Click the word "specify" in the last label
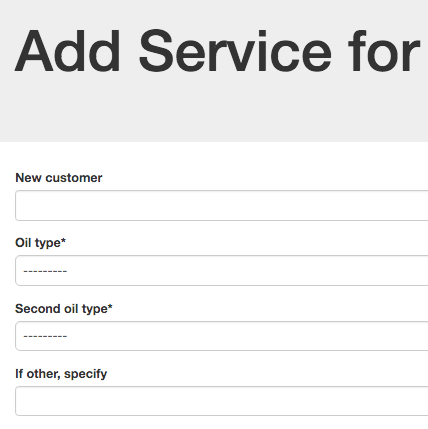Image resolution: width=428 pixels, height=429 pixels. coord(85,374)
